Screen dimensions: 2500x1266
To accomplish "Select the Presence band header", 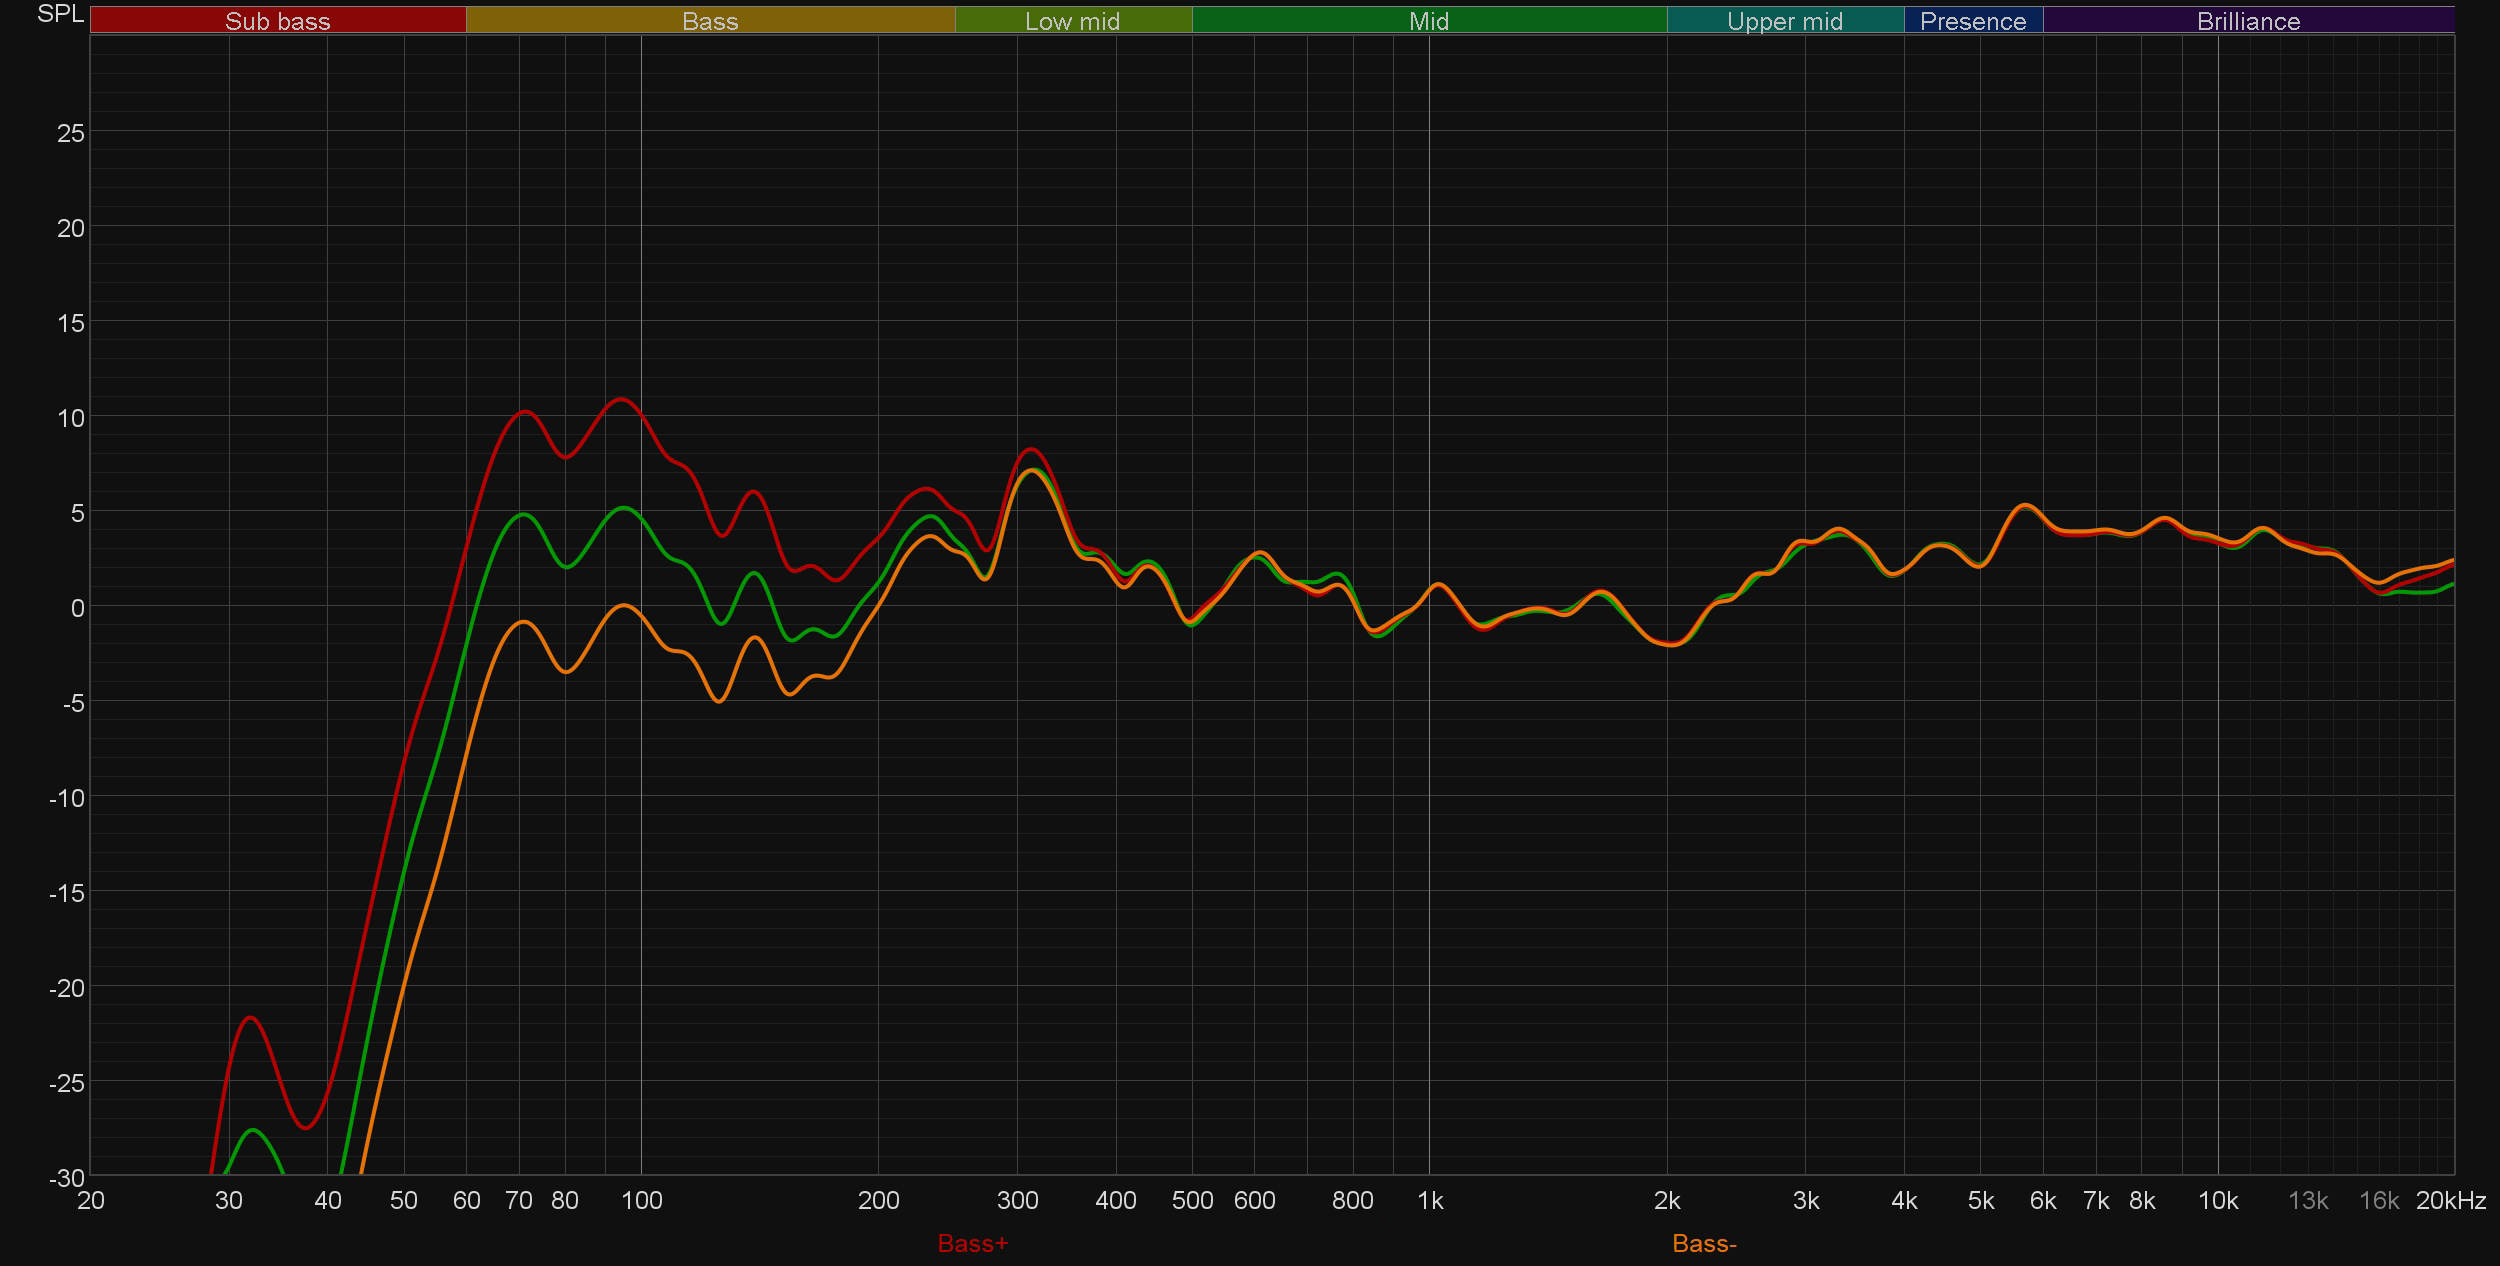I will [x=1972, y=20].
